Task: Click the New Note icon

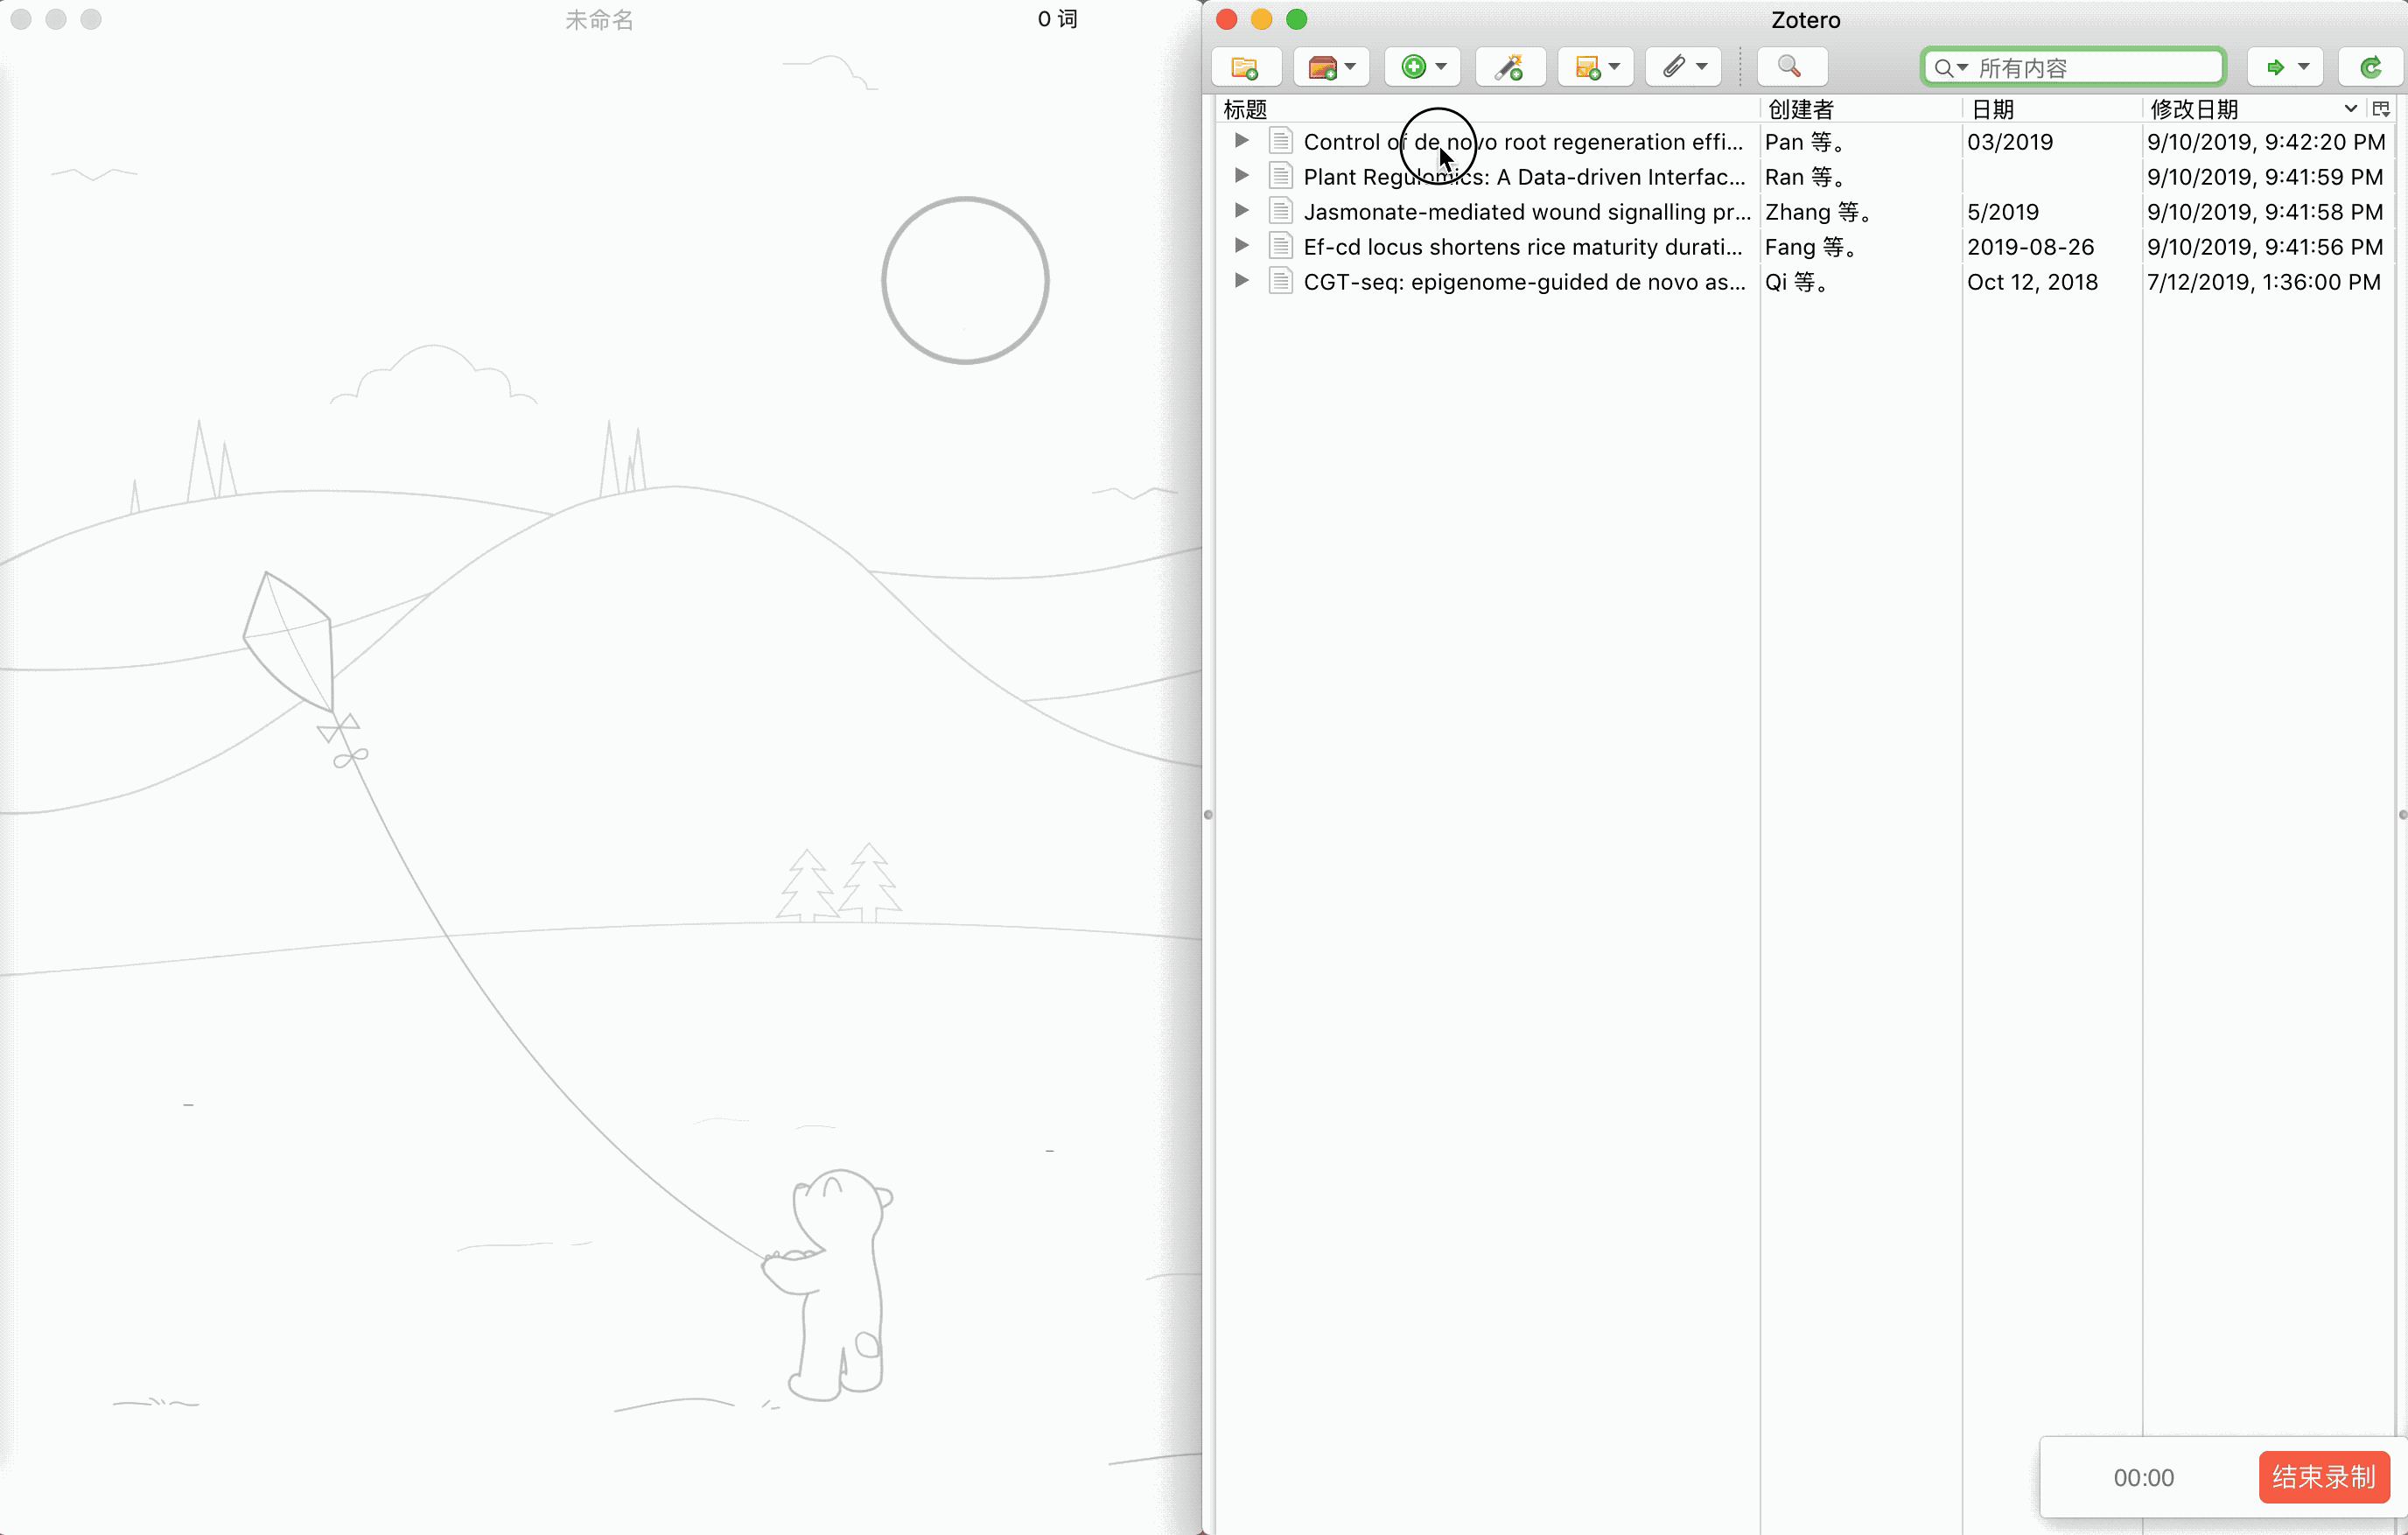Action: click(1588, 67)
